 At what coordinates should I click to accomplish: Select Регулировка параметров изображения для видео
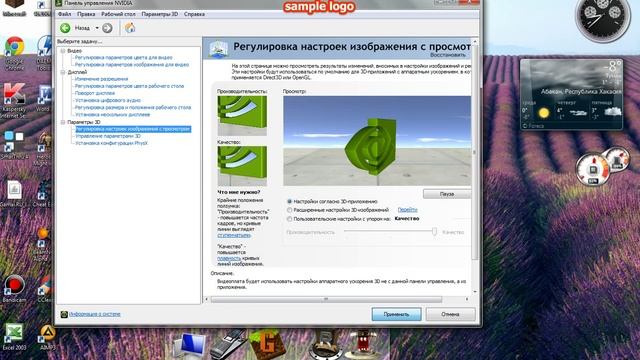[x=132, y=64]
